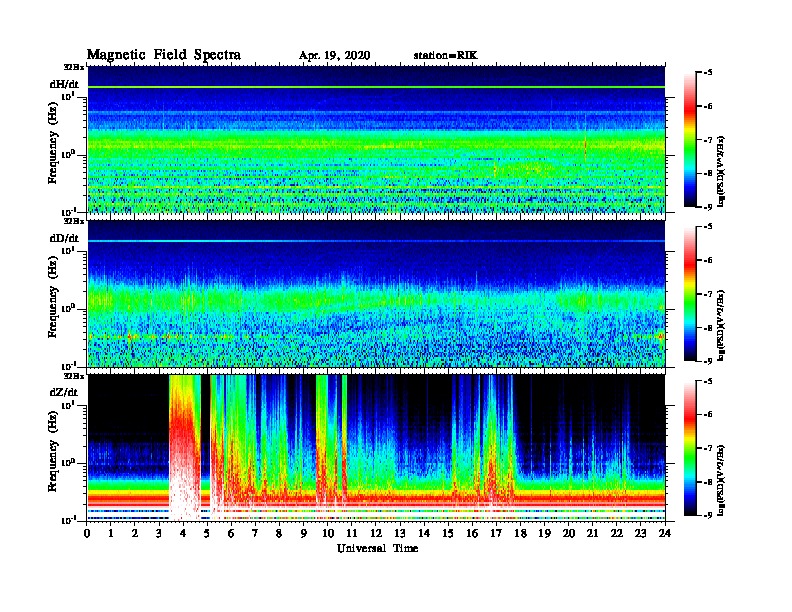The image size is (792, 612).
Task: Select the "dZ/dt" panel label
Action: pos(64,392)
